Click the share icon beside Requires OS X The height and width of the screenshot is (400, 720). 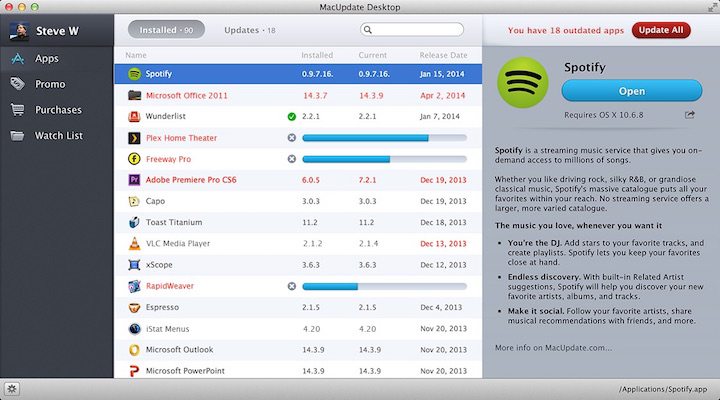[x=690, y=115]
